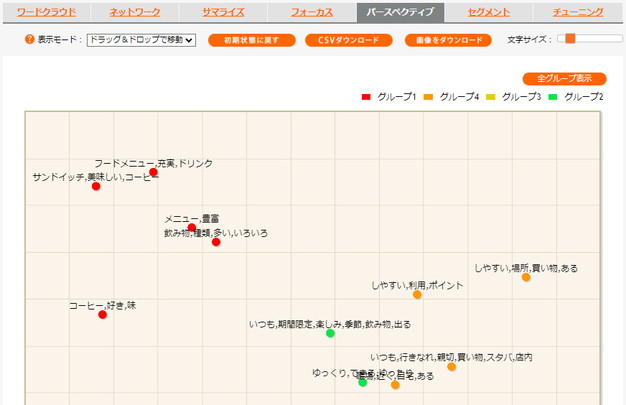The width and height of the screenshot is (626, 405).
Task: Open the ネットワーク tab
Action: tap(135, 12)
